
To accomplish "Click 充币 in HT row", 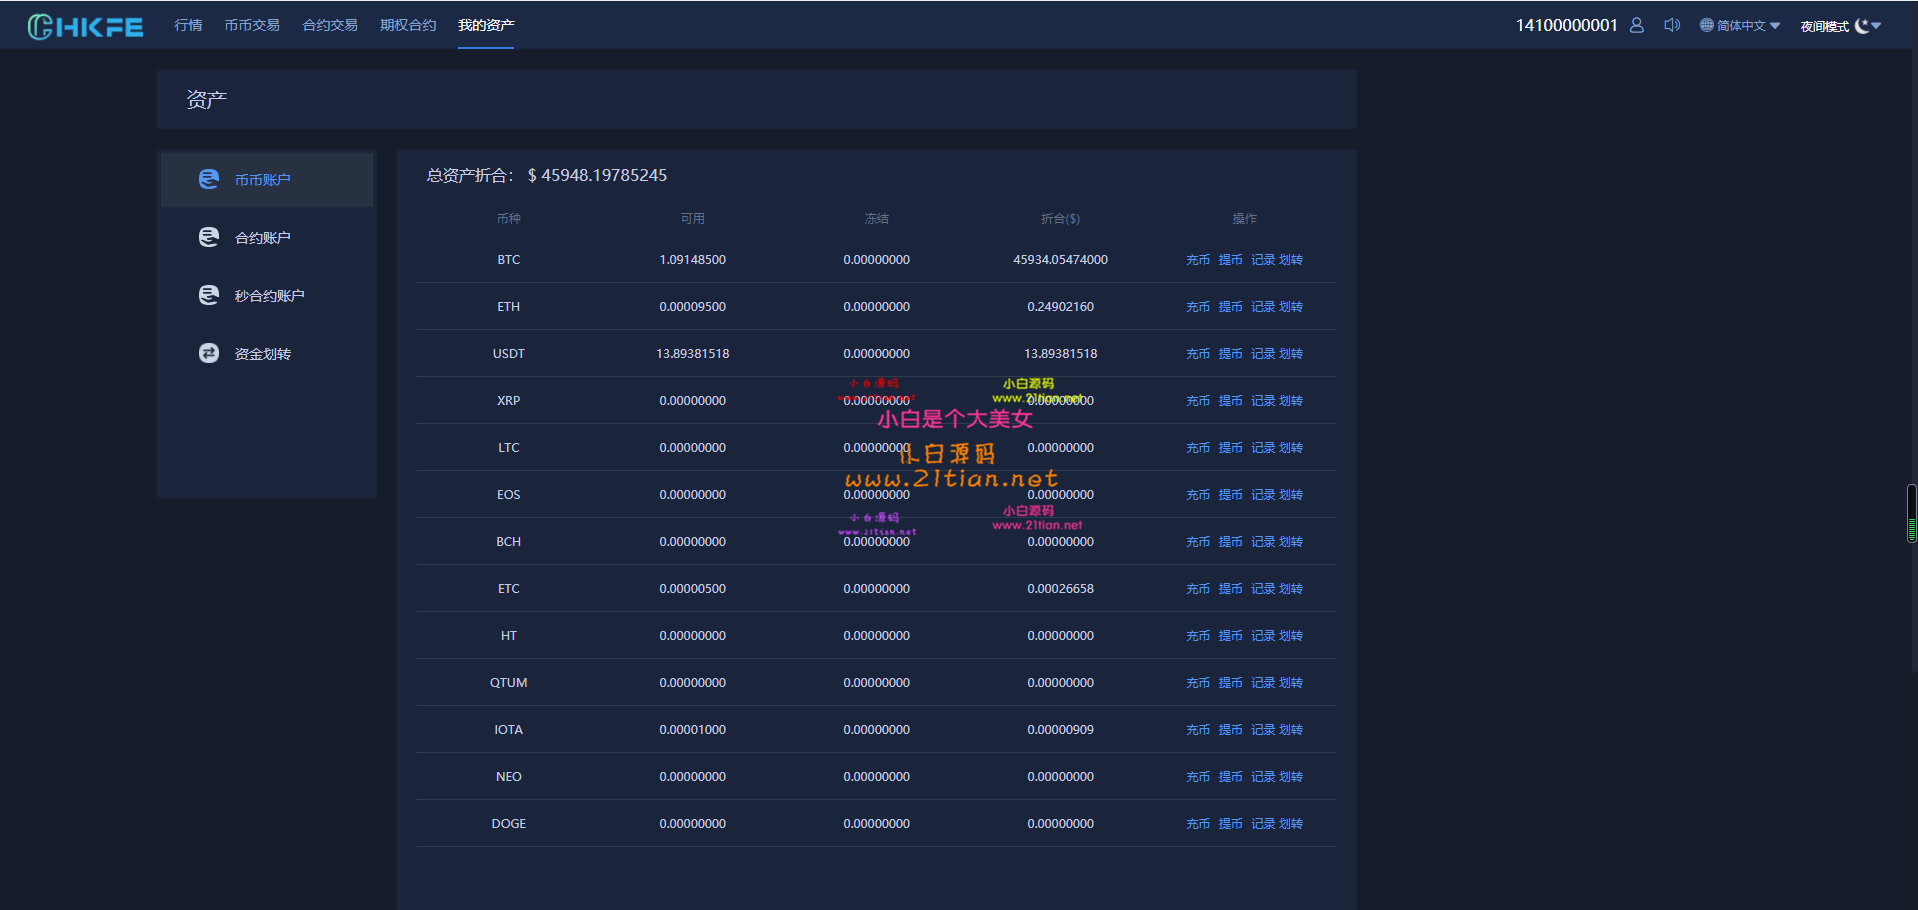I will click(x=1198, y=636).
